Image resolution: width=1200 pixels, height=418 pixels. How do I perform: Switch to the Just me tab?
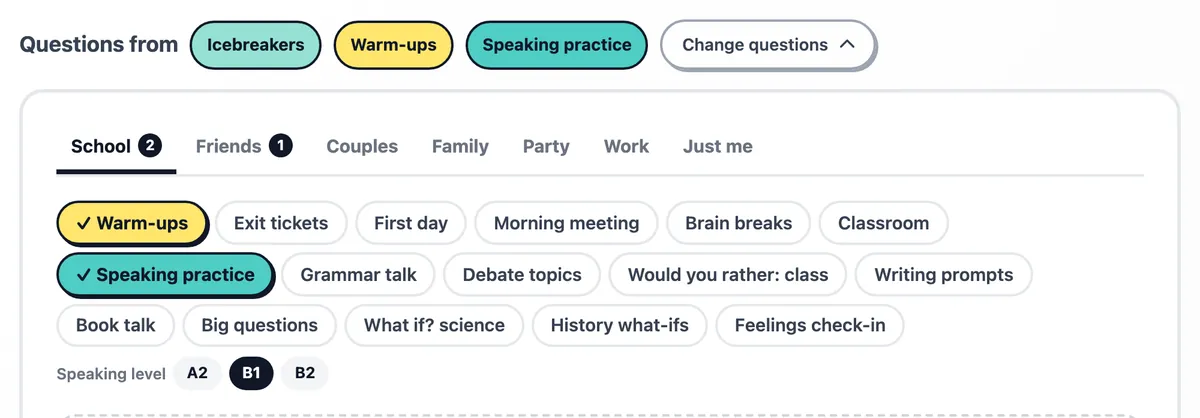[717, 146]
